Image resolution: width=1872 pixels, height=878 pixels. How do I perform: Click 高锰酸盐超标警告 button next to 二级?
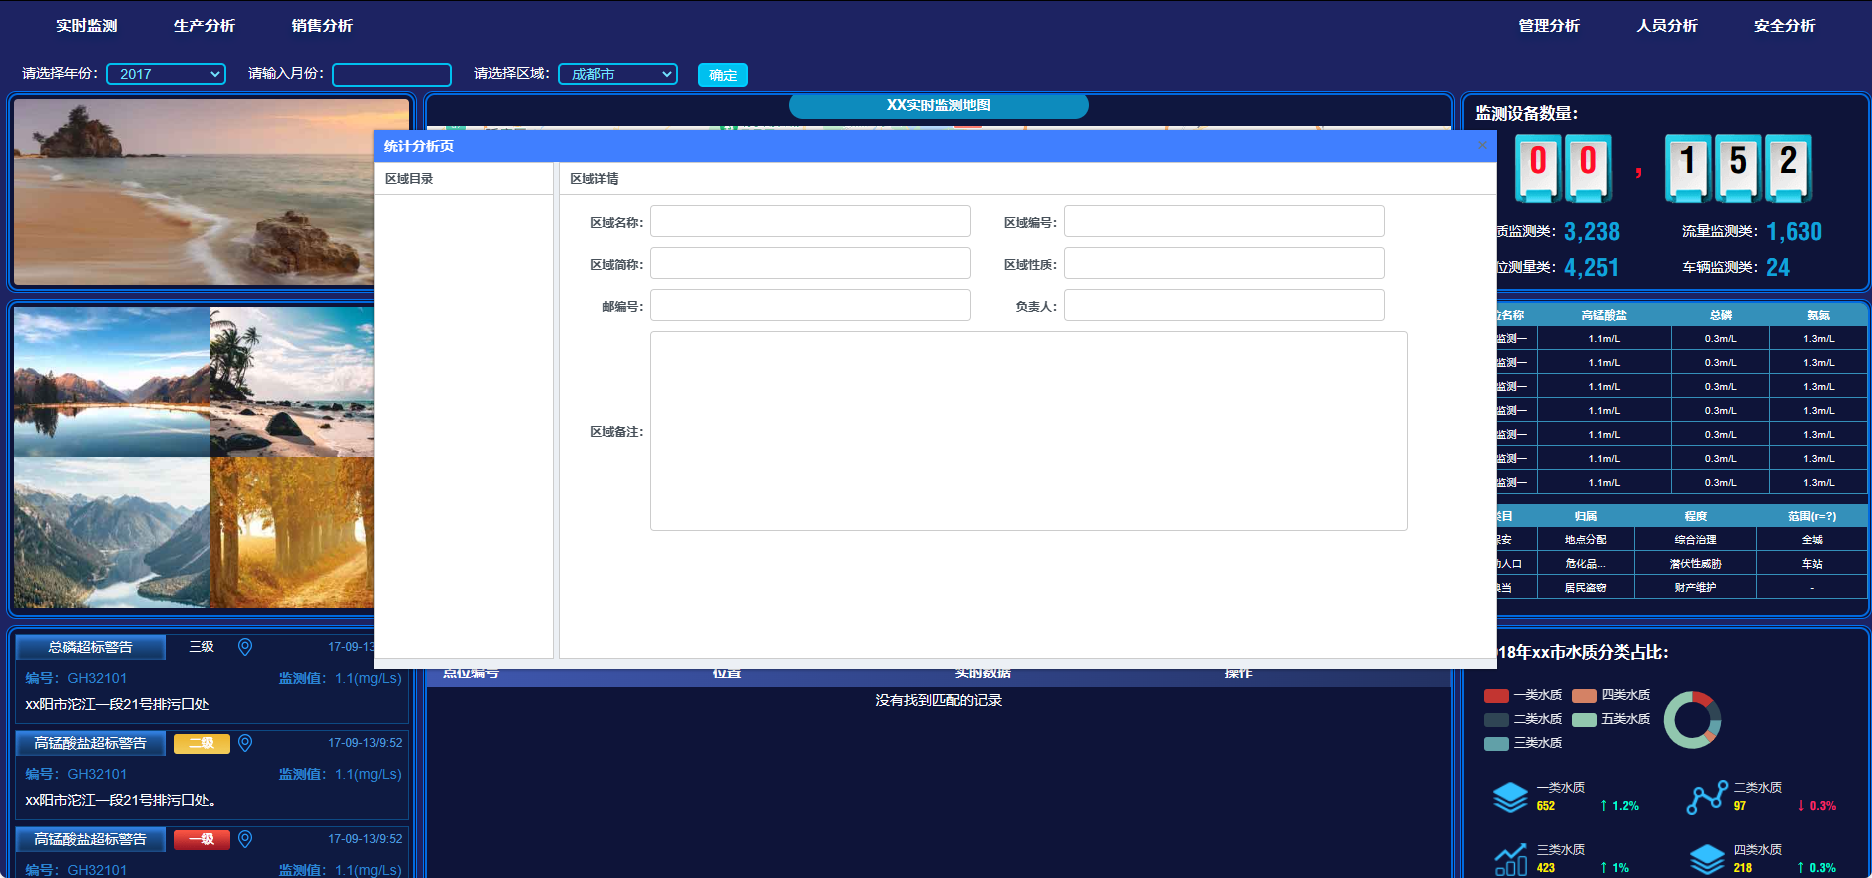[x=91, y=743]
